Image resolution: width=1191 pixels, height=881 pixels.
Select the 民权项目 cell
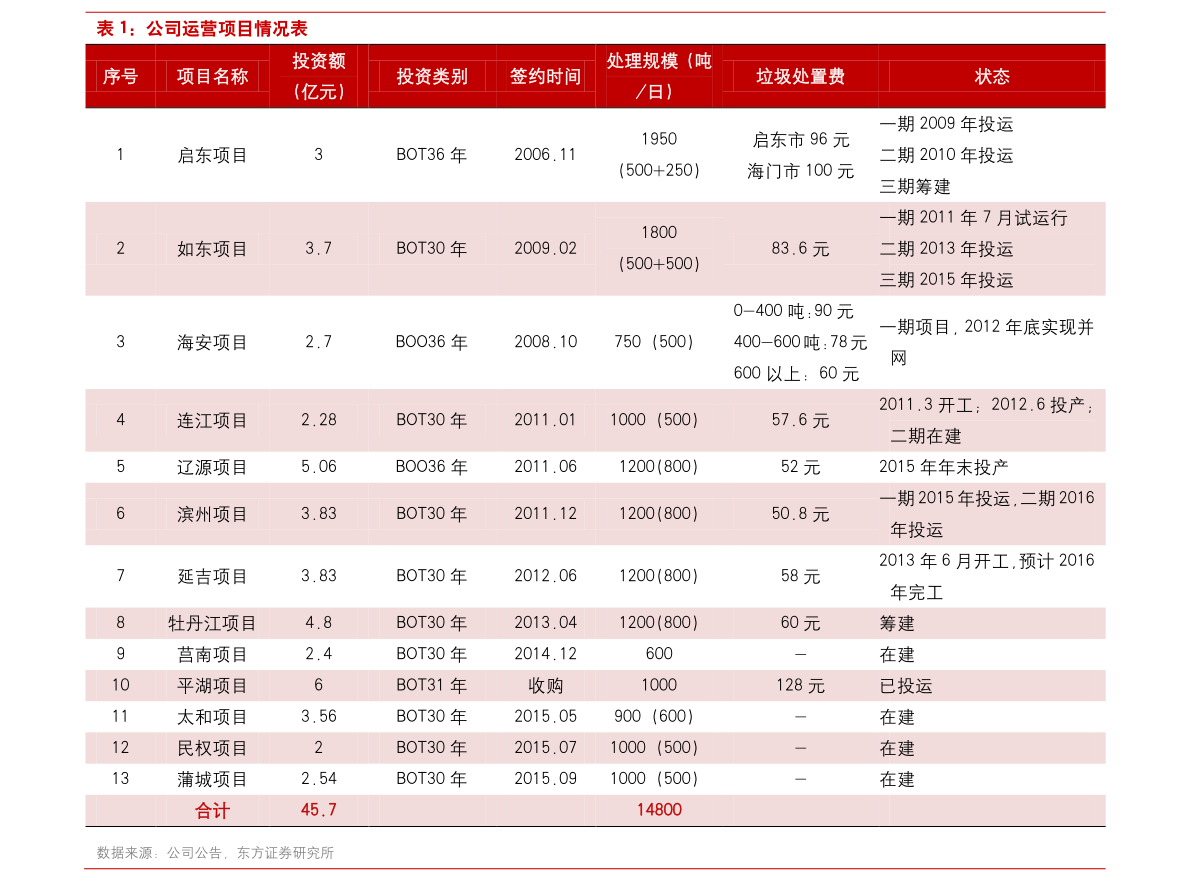pos(212,747)
